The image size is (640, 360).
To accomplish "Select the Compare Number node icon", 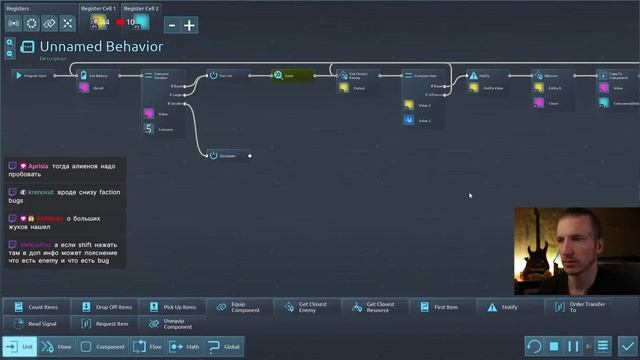I will tap(149, 76).
